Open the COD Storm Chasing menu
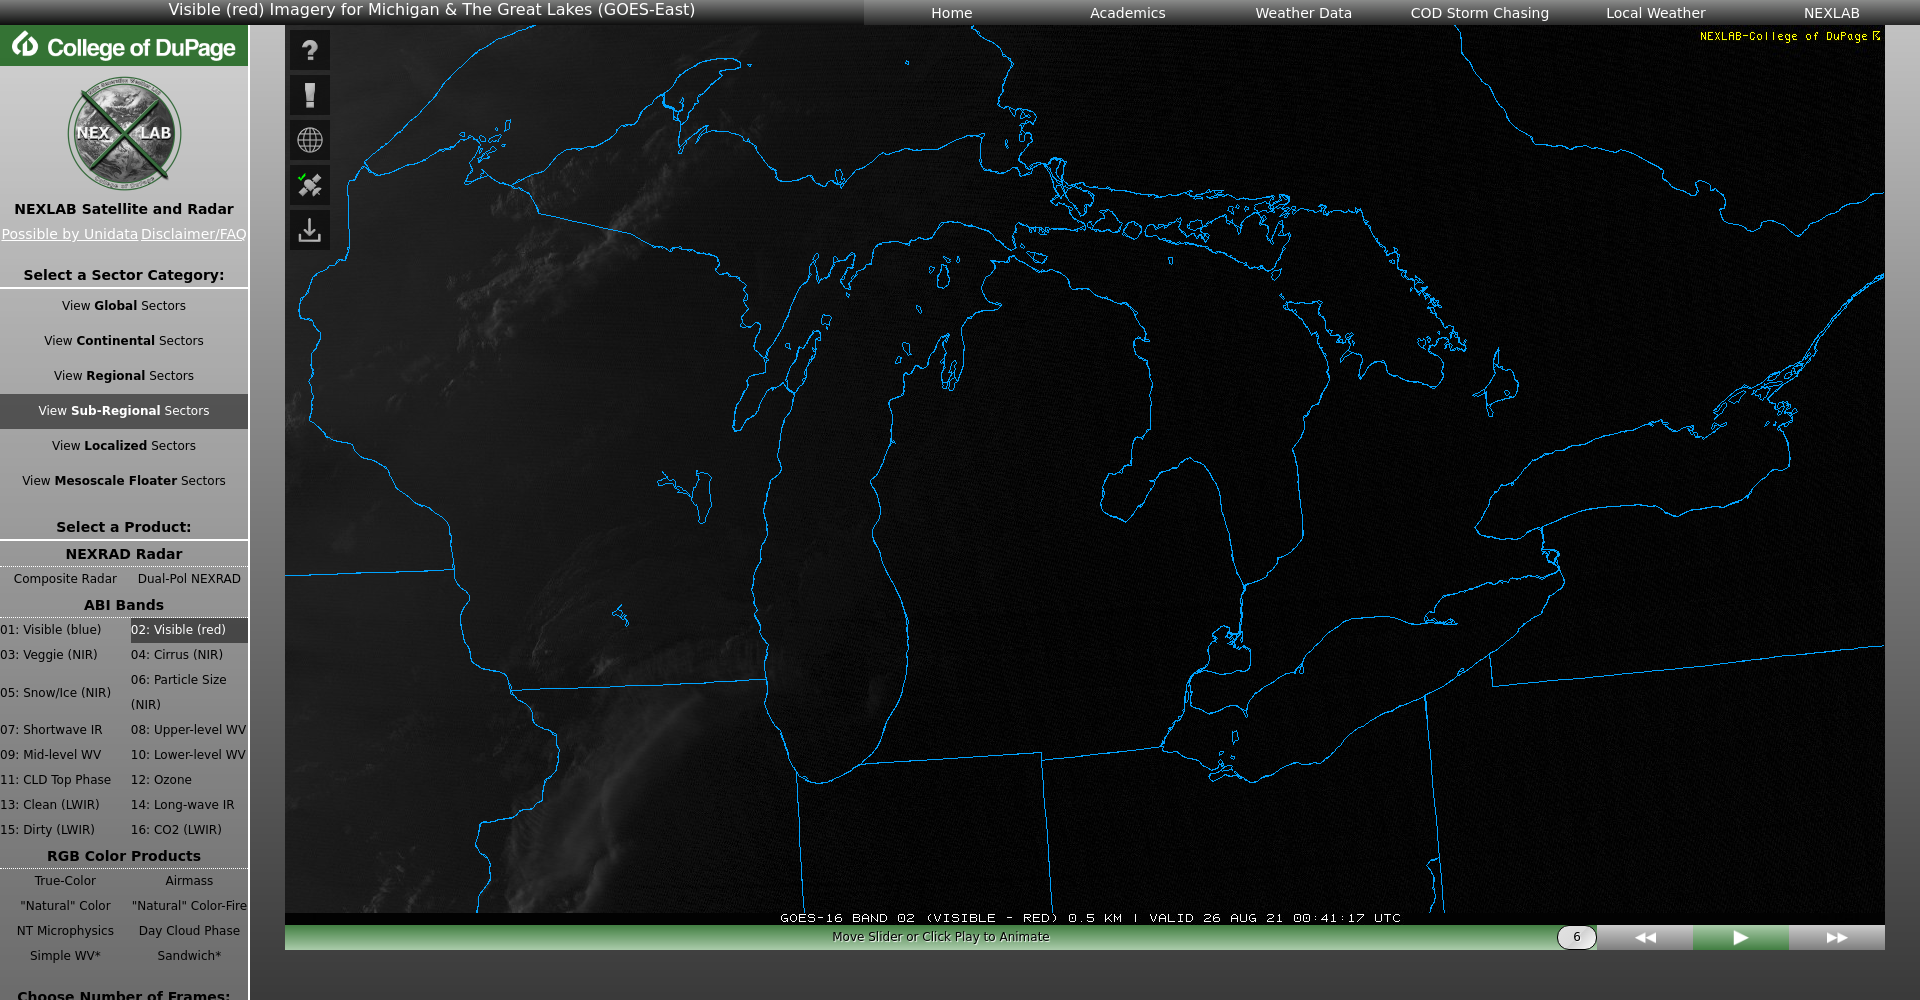 1479,13
